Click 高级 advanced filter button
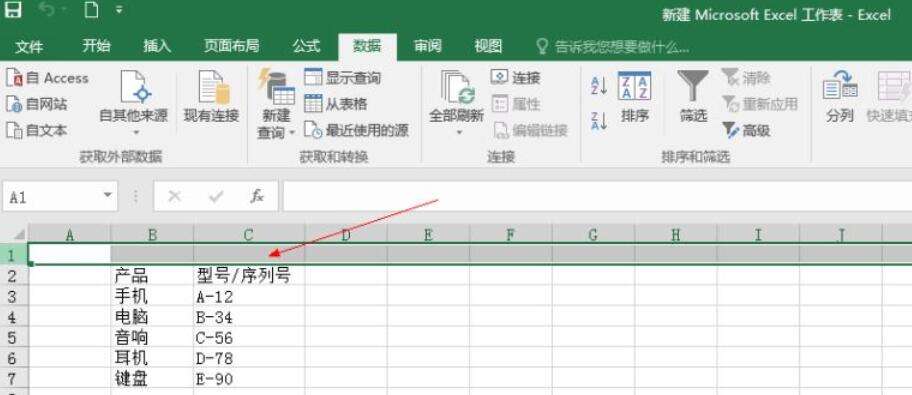The image size is (912, 395). pyautogui.click(x=746, y=130)
